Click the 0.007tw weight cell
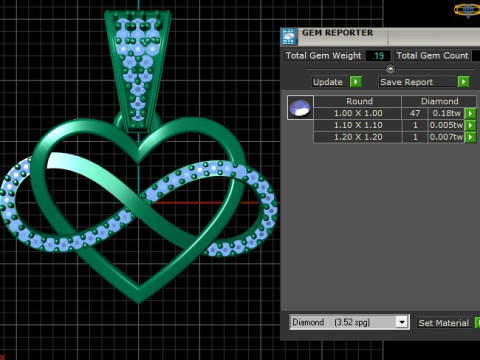 coord(446,137)
